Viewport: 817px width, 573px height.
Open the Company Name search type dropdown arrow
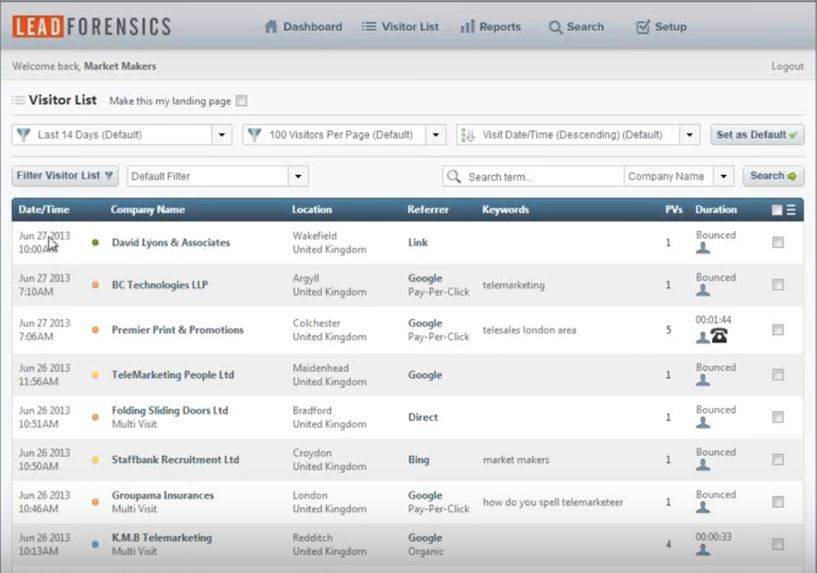(724, 176)
